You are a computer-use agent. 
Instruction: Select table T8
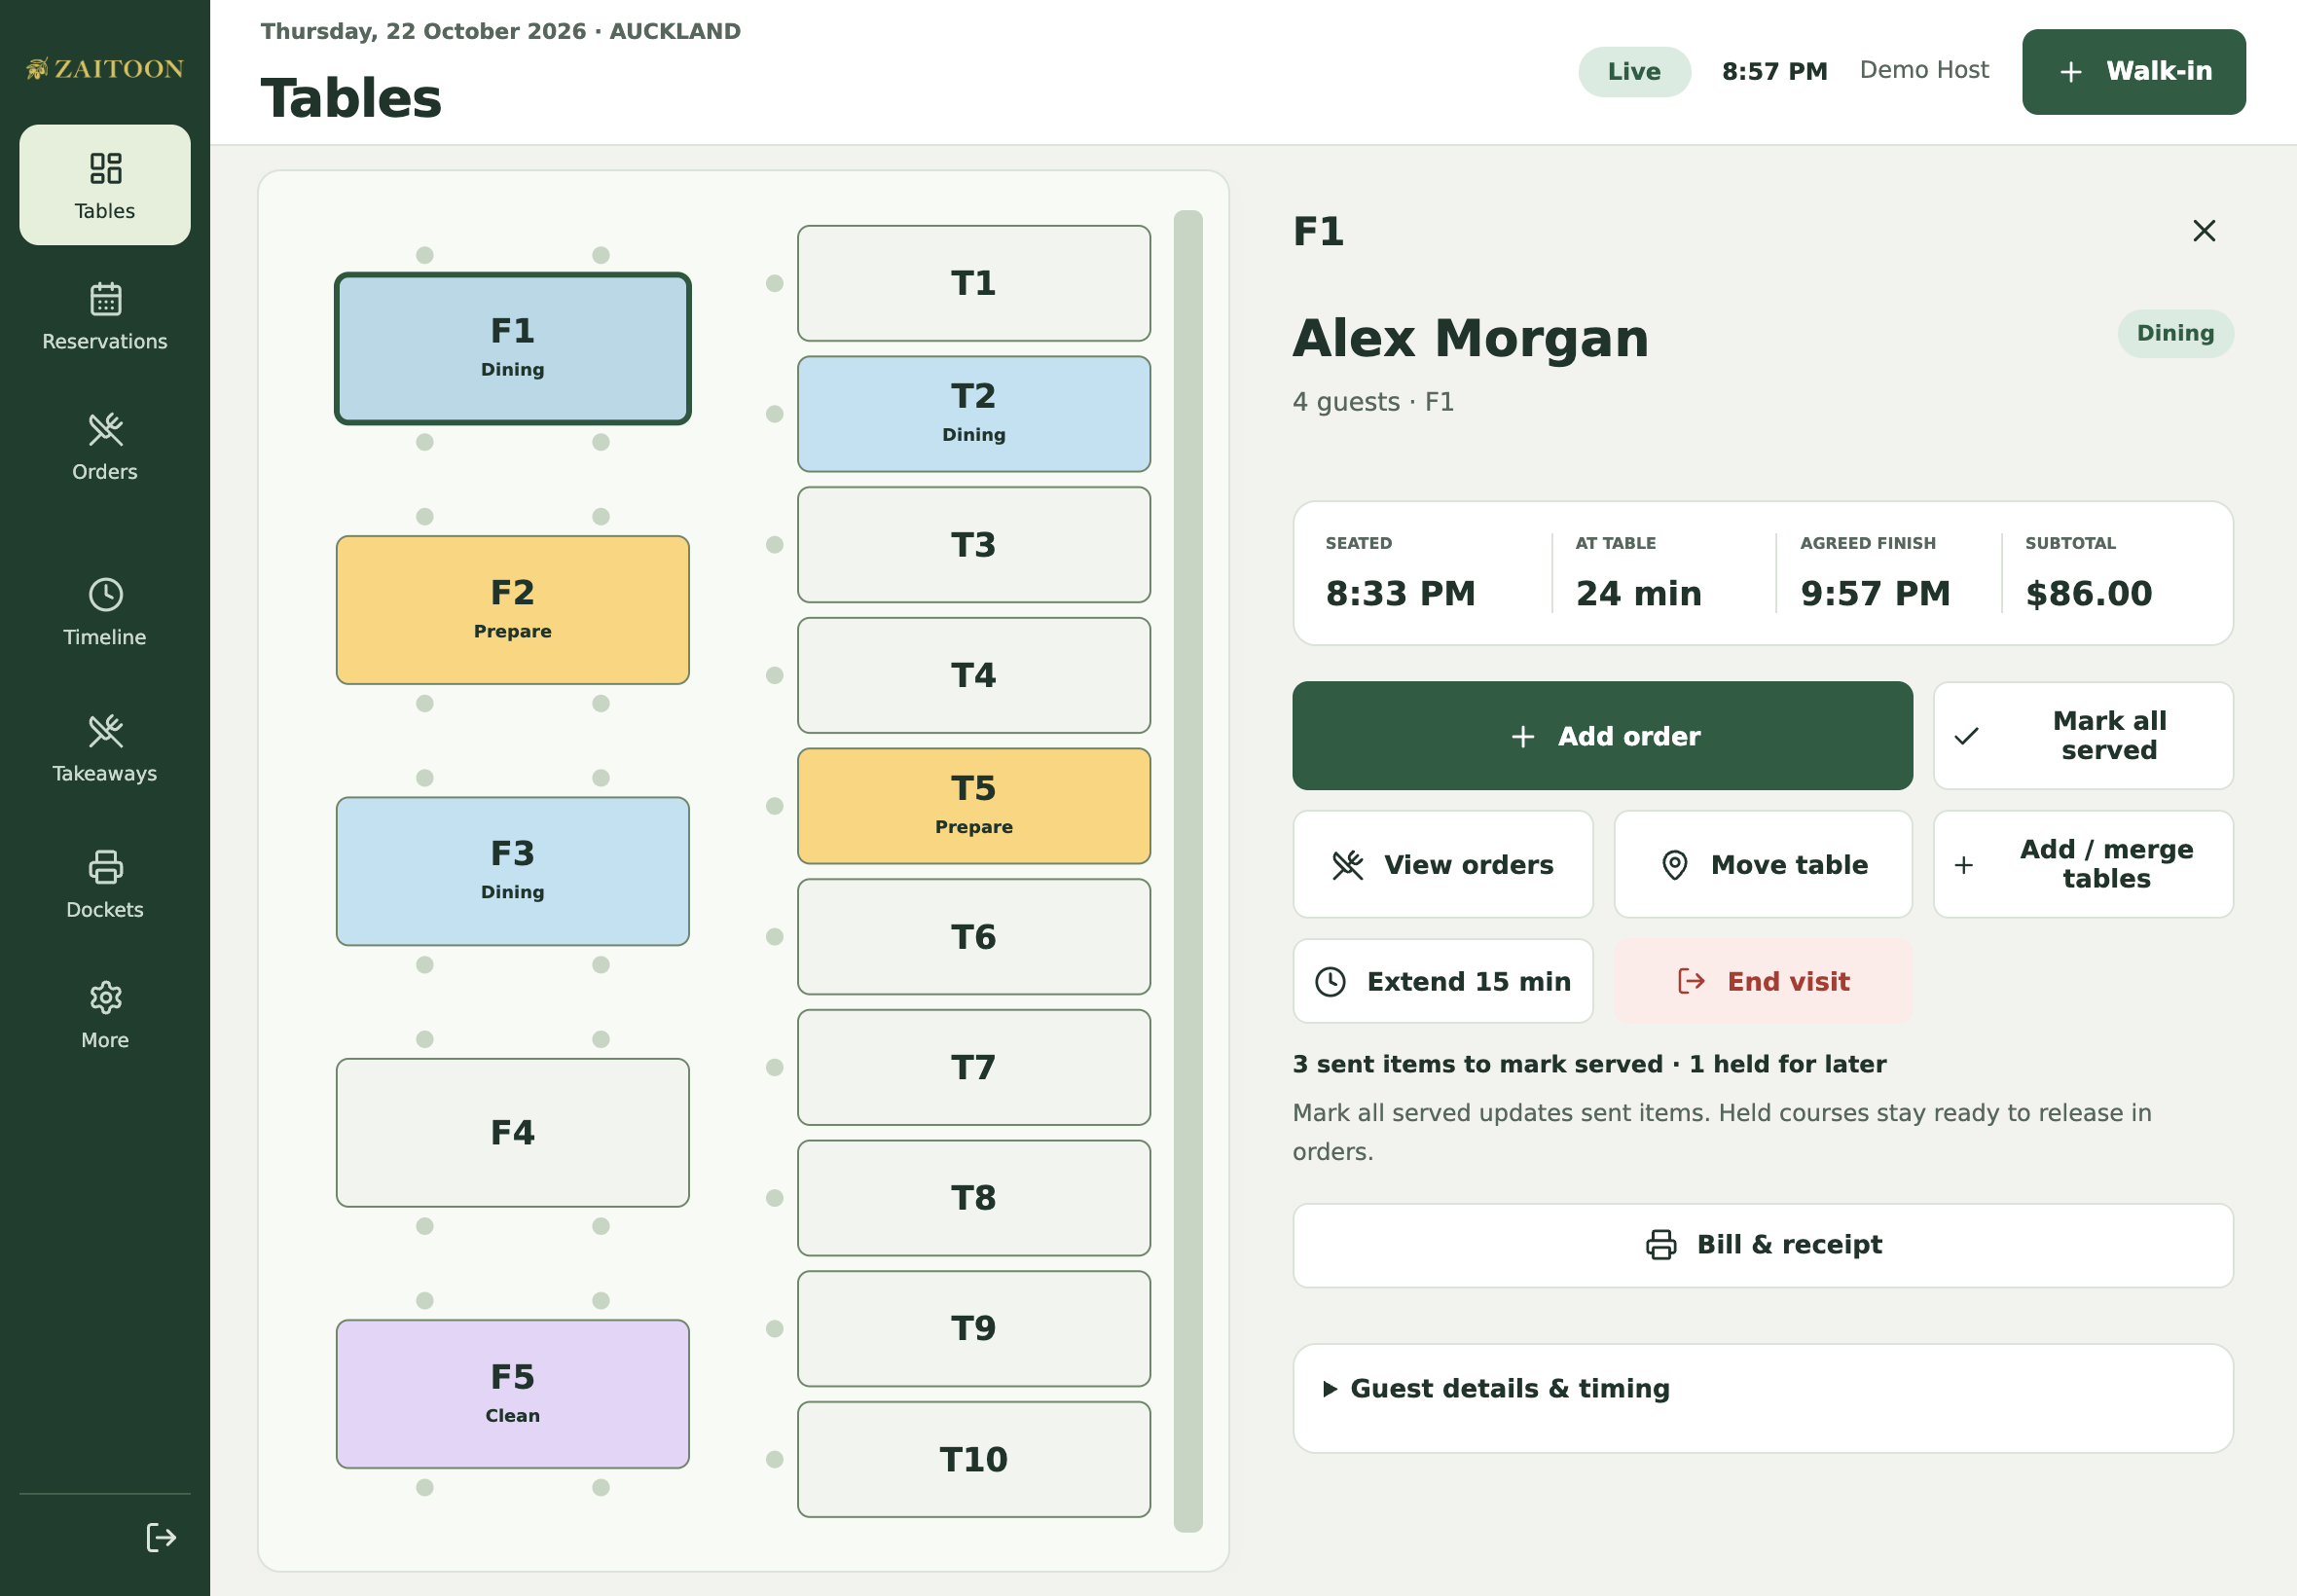click(973, 1198)
